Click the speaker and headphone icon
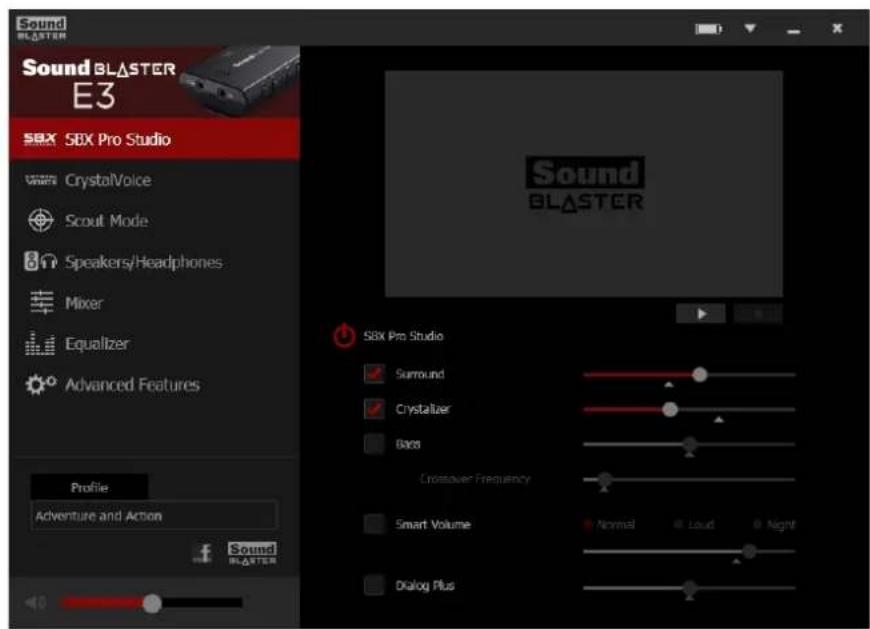 (x=40, y=261)
